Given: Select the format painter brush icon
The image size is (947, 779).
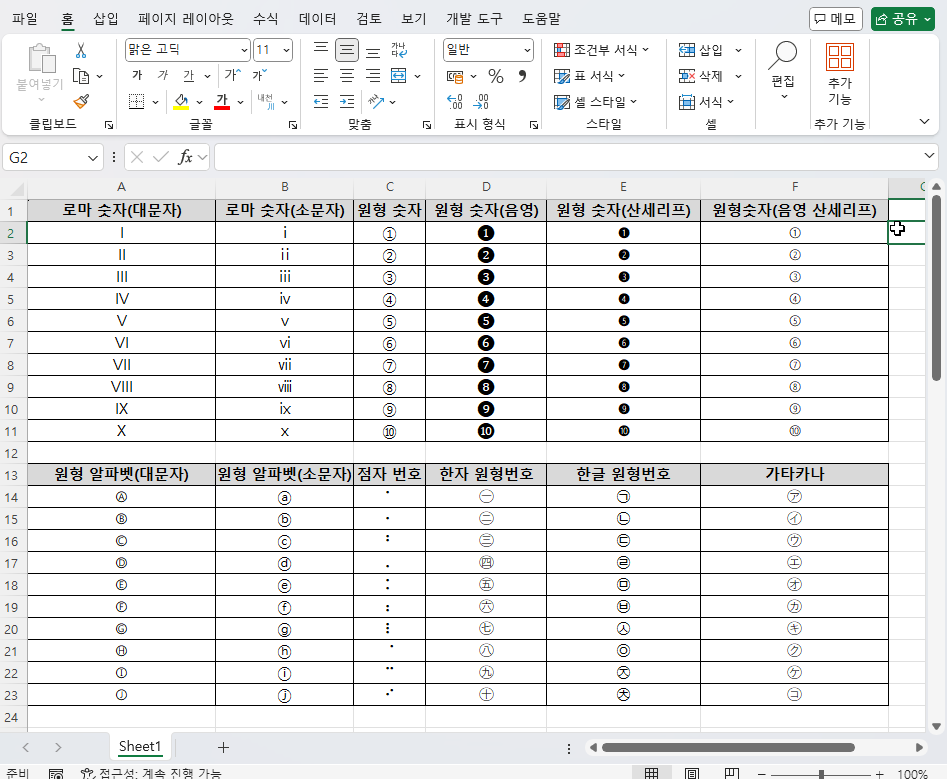Looking at the screenshot, I should [x=82, y=100].
